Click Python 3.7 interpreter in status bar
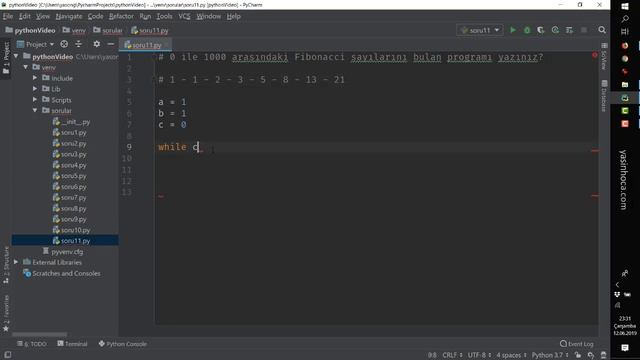 tap(550, 355)
